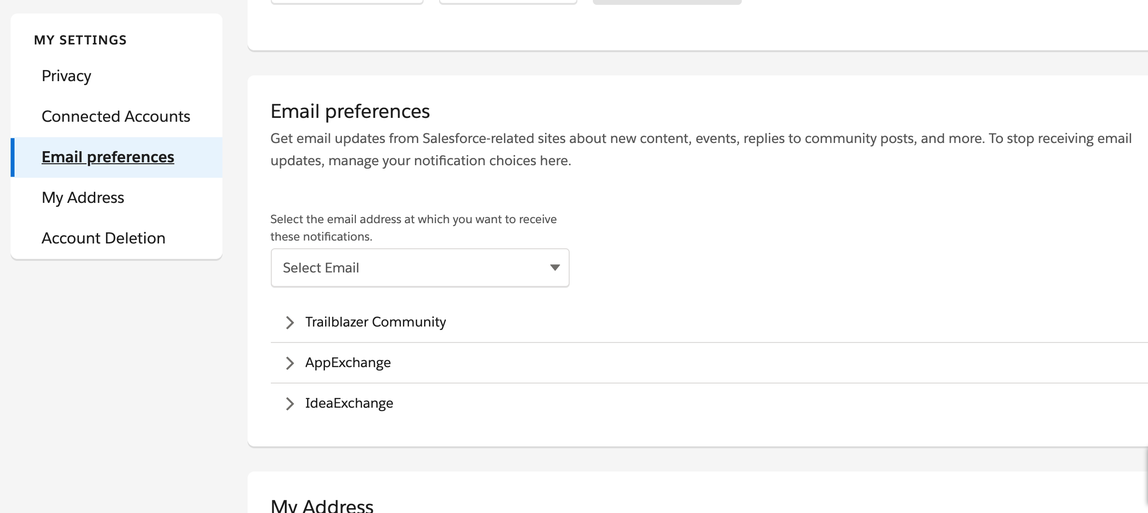
Task: Open Account Deletion in sidebar
Action: coord(103,238)
